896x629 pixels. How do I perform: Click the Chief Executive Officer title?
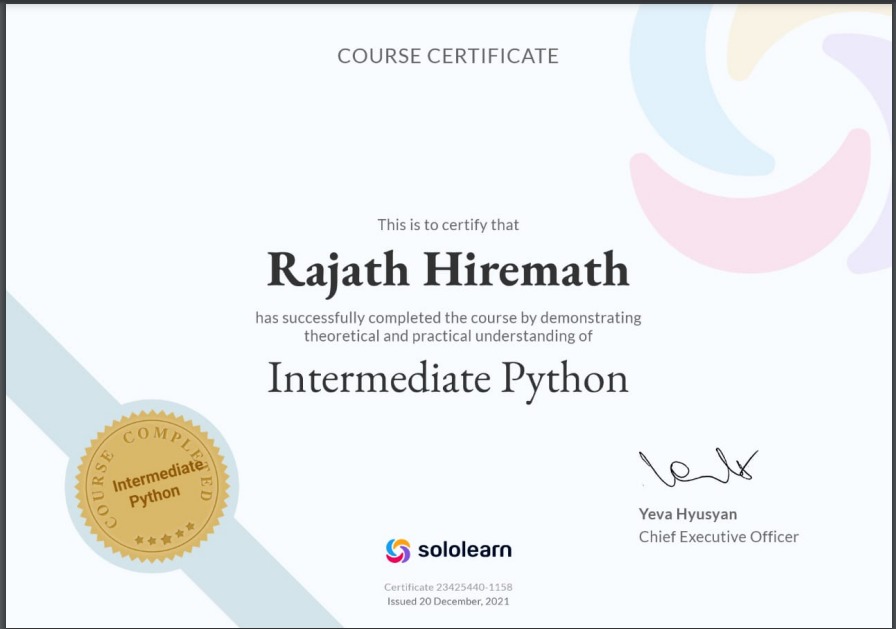(x=718, y=537)
